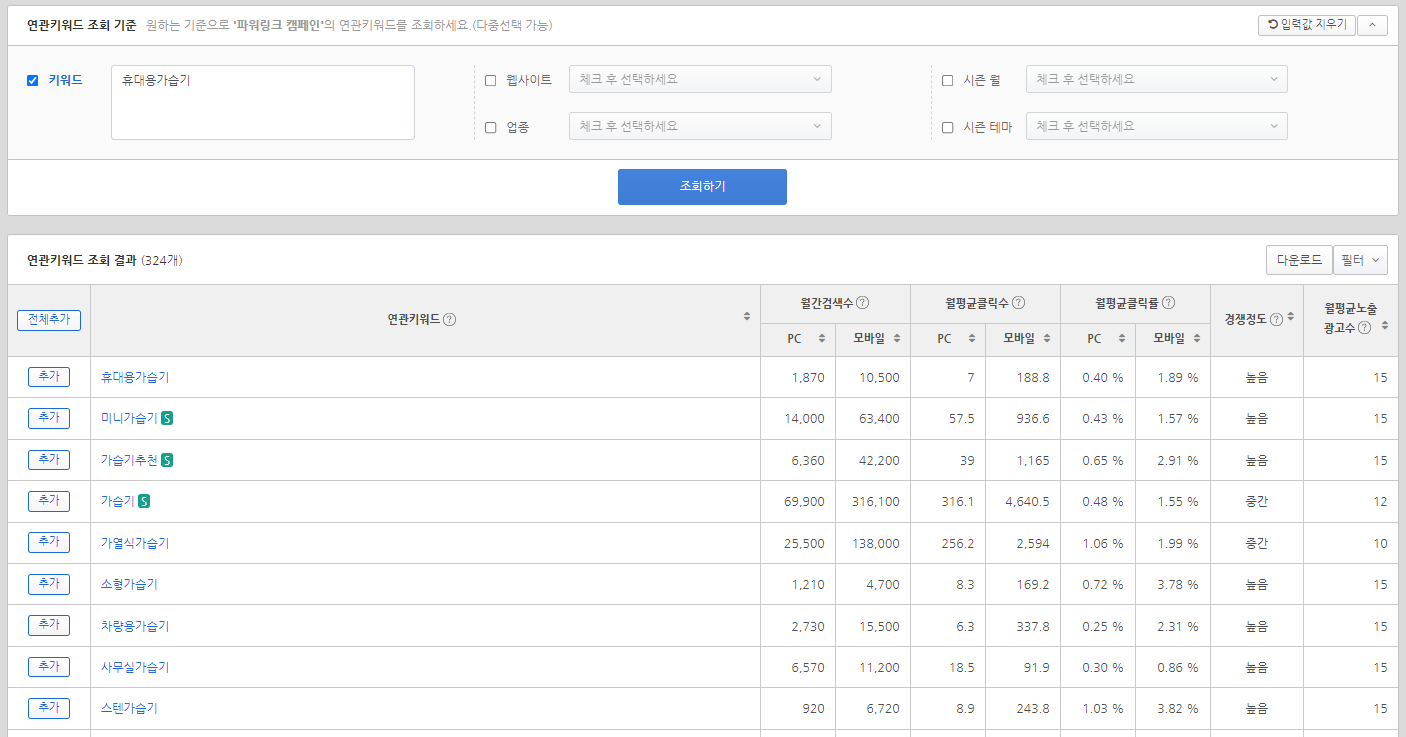
Task: Click the 조회하기 button
Action: pyautogui.click(x=702, y=187)
